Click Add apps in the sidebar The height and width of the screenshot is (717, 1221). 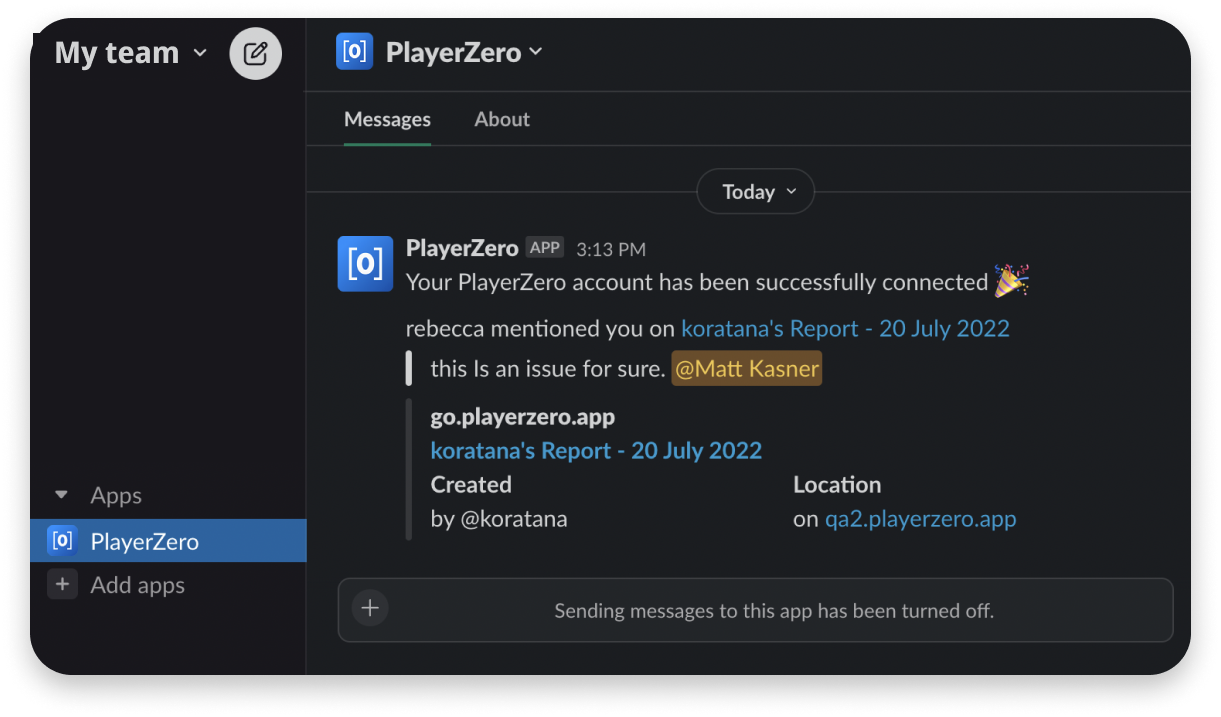tap(138, 585)
